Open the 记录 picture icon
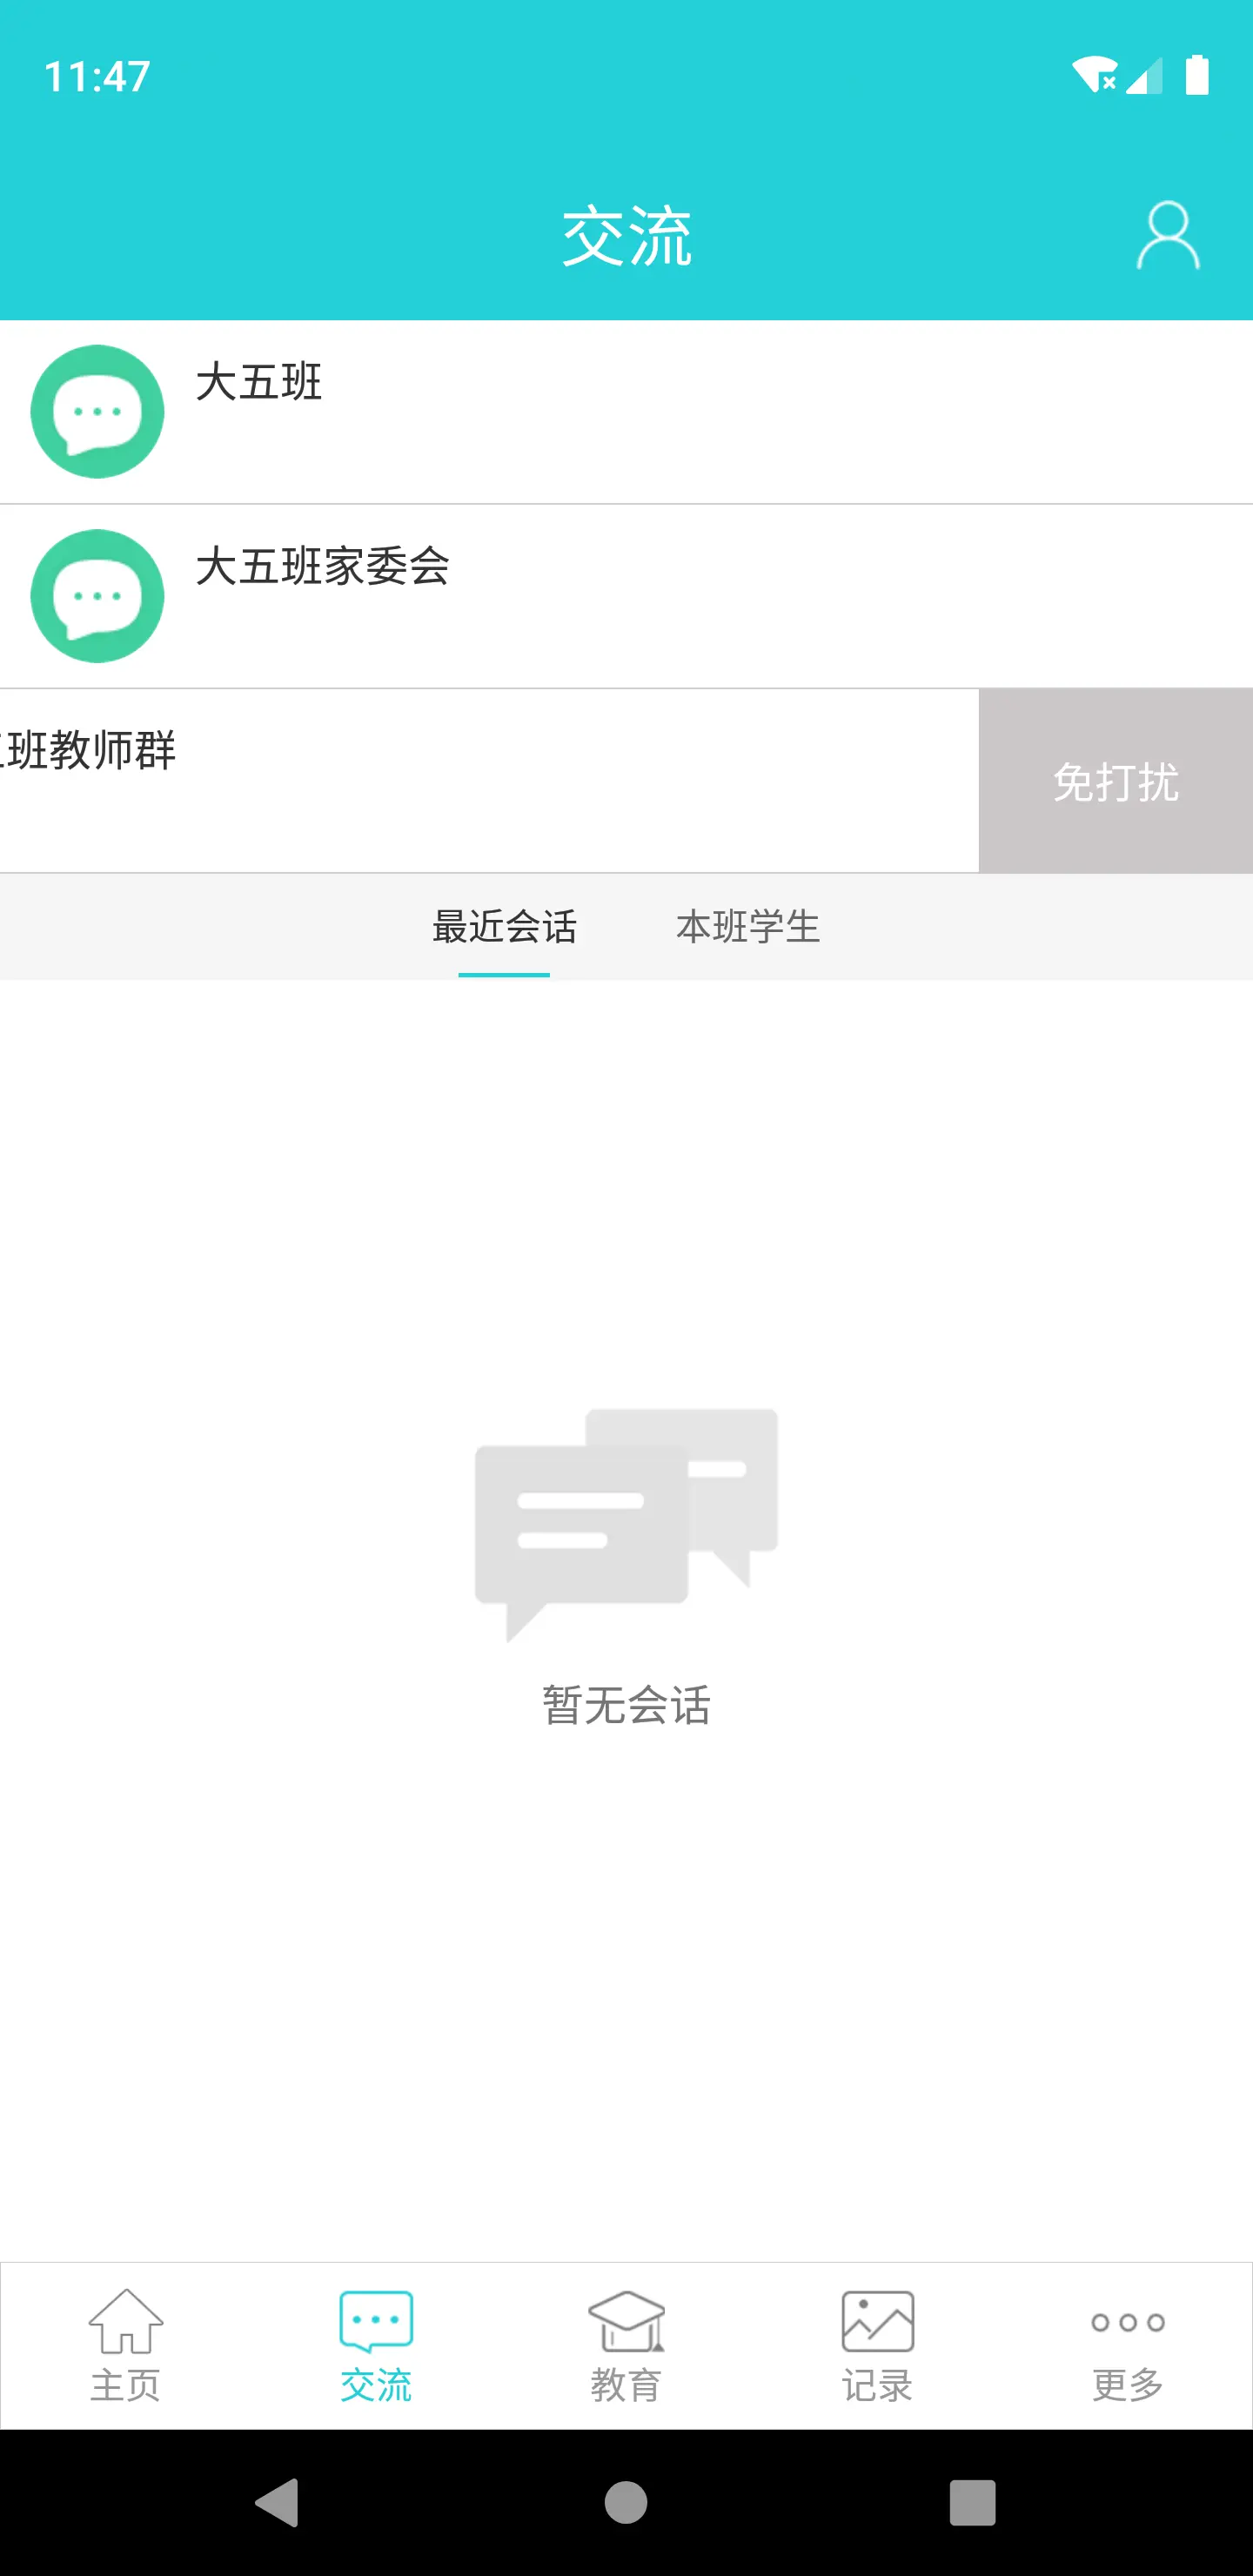 (x=877, y=2320)
